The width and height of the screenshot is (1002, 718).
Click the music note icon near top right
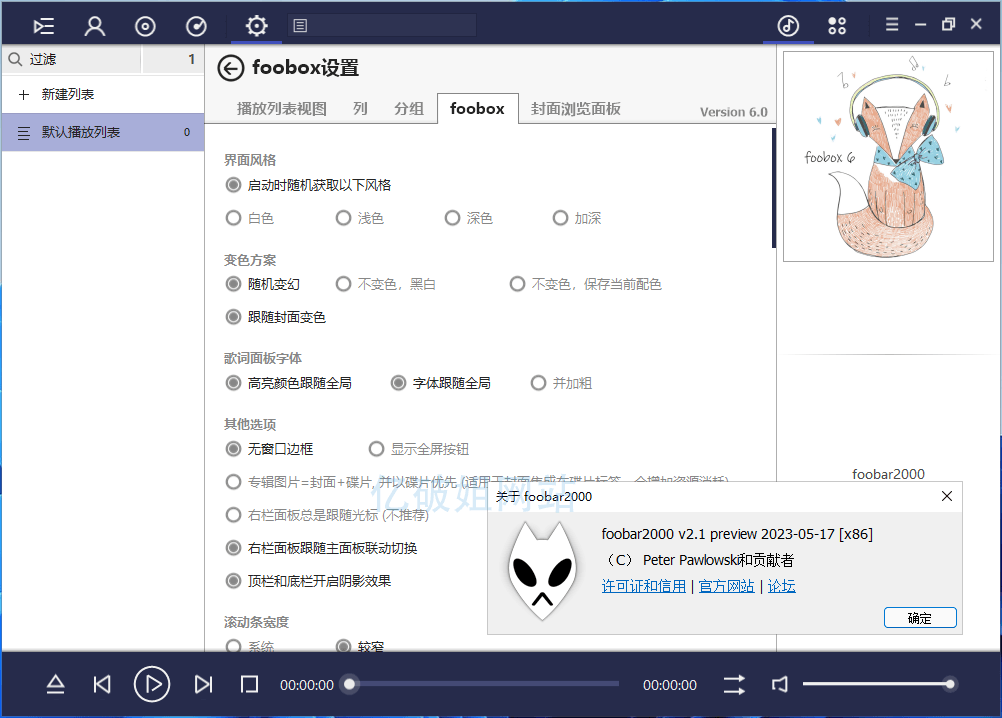click(x=789, y=23)
